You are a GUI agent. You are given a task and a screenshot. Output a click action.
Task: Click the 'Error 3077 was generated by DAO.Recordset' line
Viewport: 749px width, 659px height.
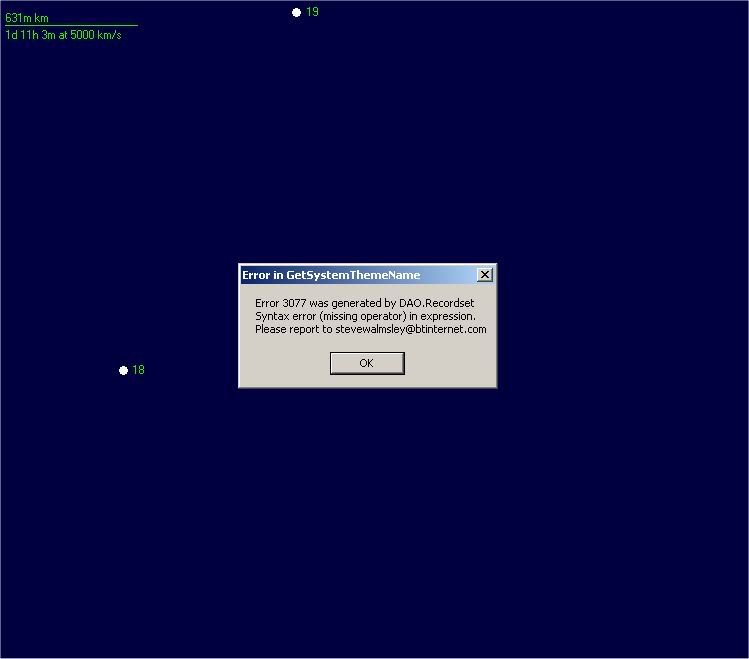(364, 303)
